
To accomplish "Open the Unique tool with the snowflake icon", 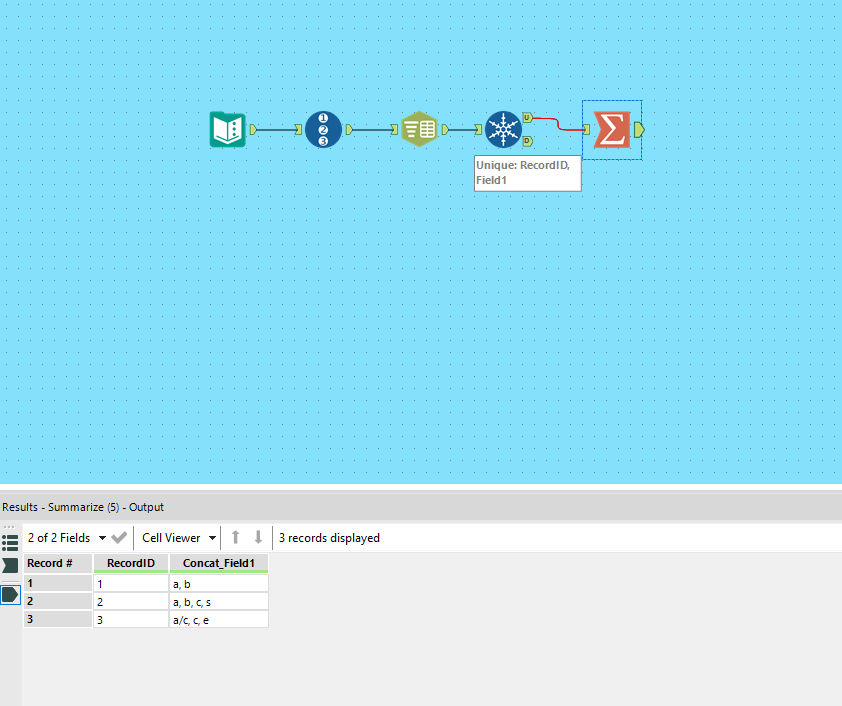I will [x=504, y=129].
